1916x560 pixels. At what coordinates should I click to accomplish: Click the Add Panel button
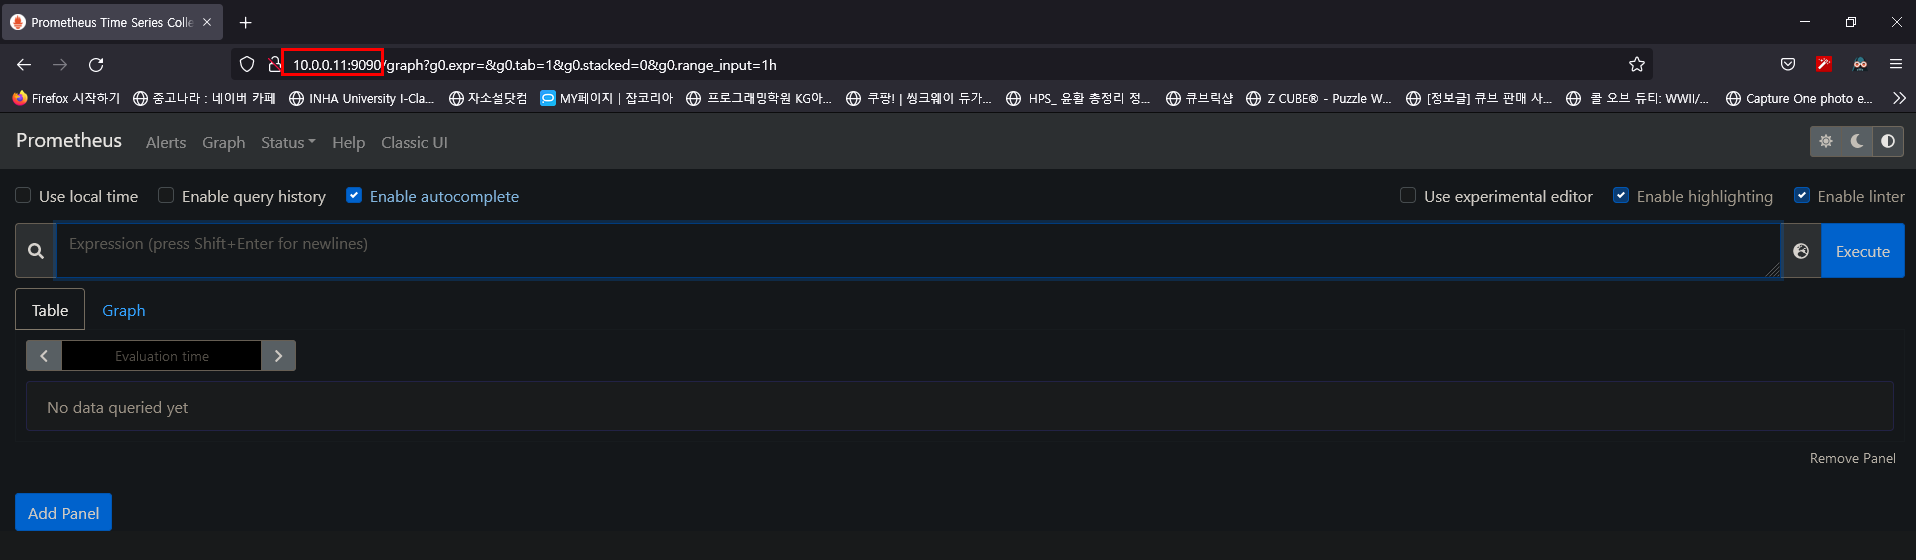[63, 513]
